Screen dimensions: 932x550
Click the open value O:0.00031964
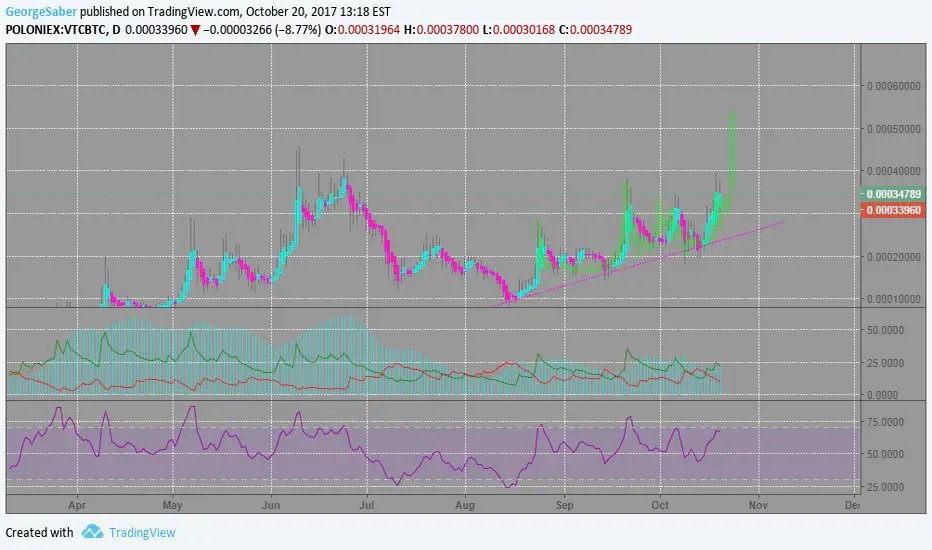point(362,30)
